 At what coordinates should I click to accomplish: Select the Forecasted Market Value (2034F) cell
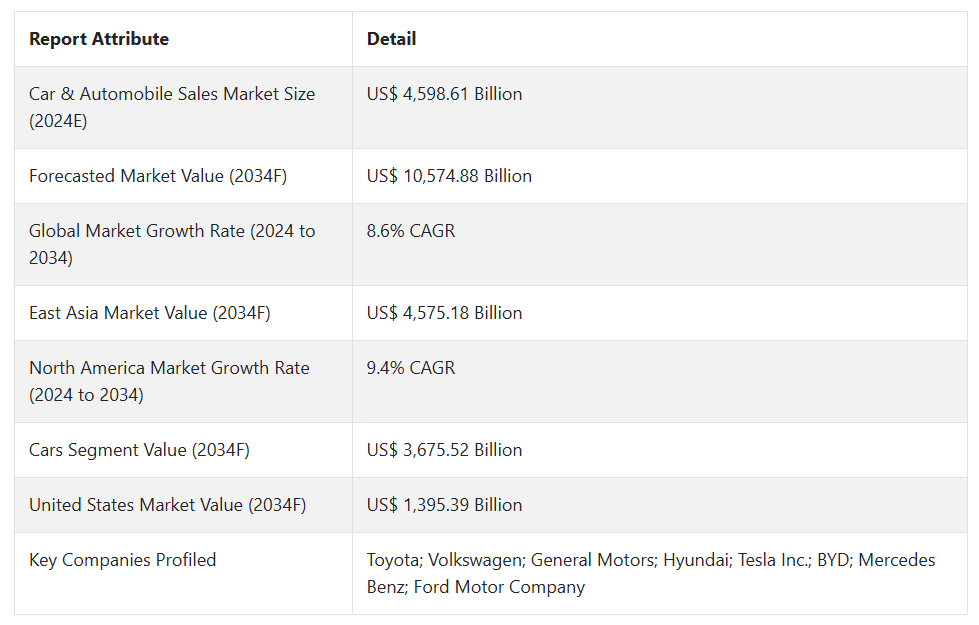click(x=158, y=176)
